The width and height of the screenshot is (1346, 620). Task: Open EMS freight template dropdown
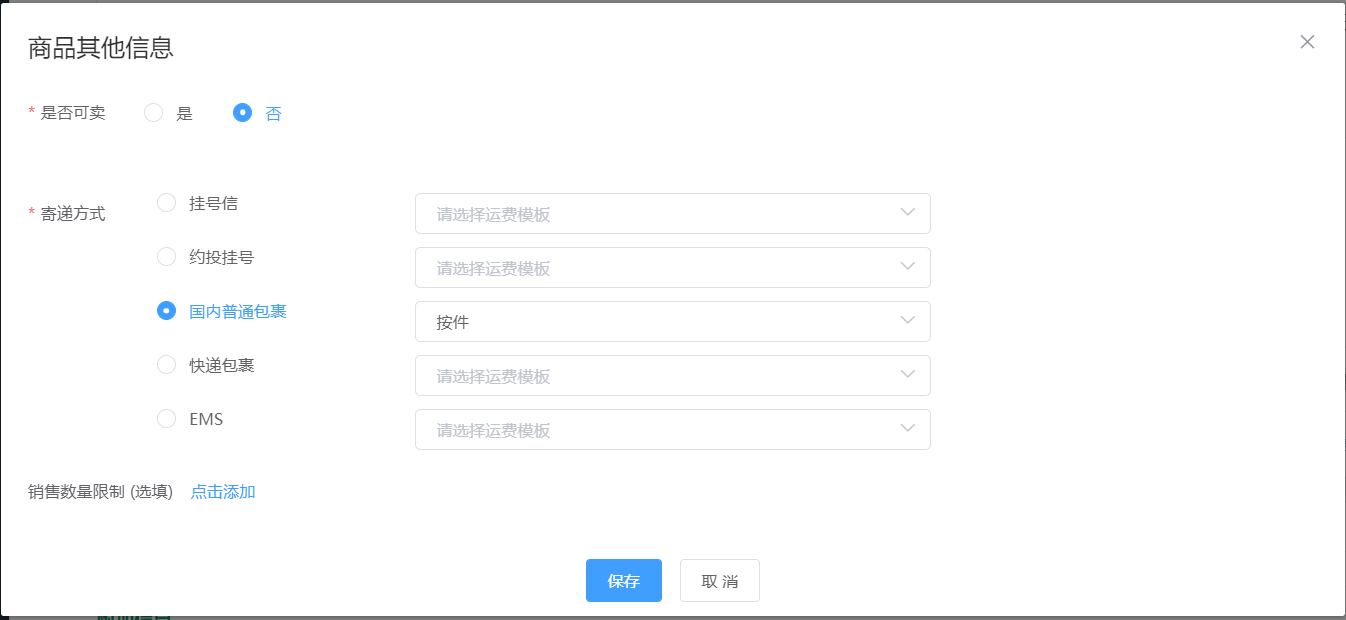(672, 430)
